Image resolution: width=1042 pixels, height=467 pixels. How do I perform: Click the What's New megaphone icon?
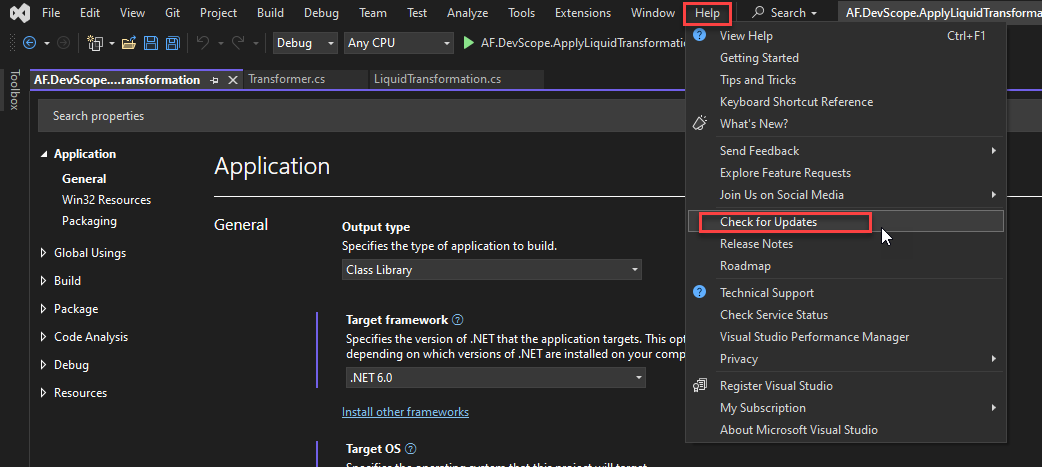(700, 123)
